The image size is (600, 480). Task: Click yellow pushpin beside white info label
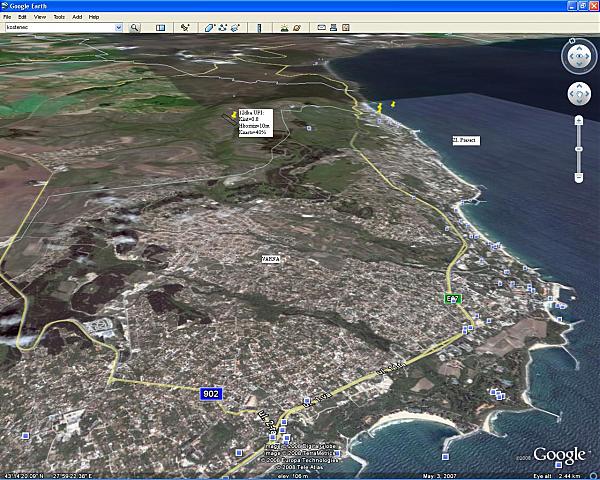point(234,114)
